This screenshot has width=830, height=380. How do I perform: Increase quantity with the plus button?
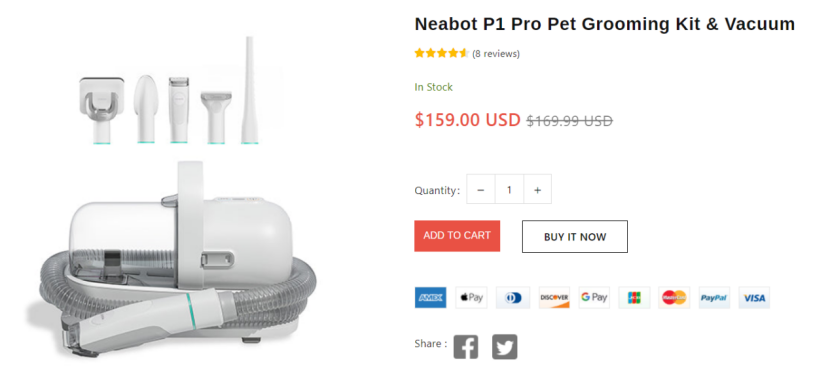[x=537, y=189]
